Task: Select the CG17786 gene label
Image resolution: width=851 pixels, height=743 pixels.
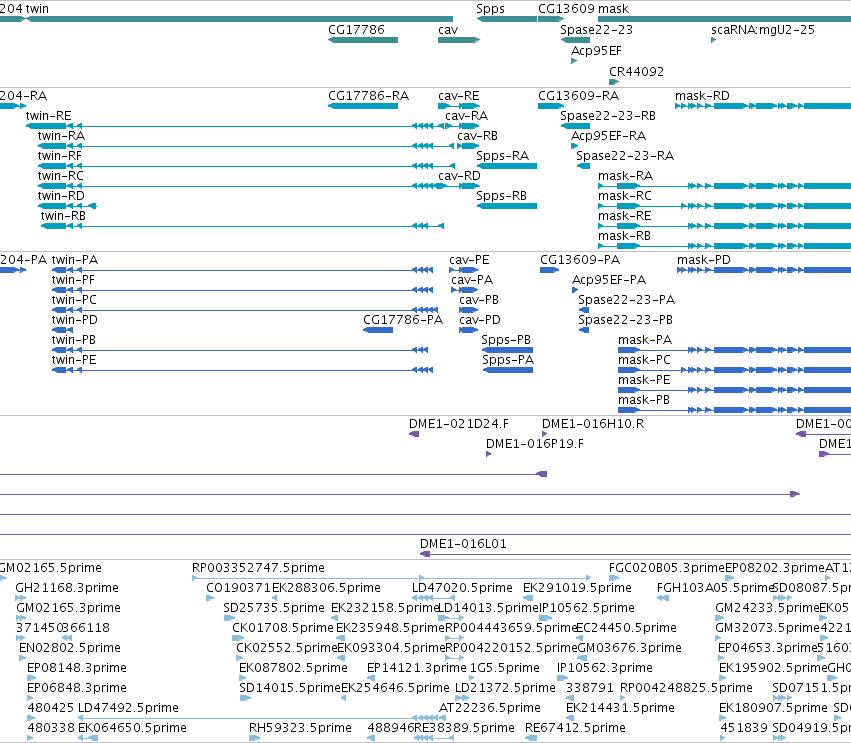Action: 356,30
